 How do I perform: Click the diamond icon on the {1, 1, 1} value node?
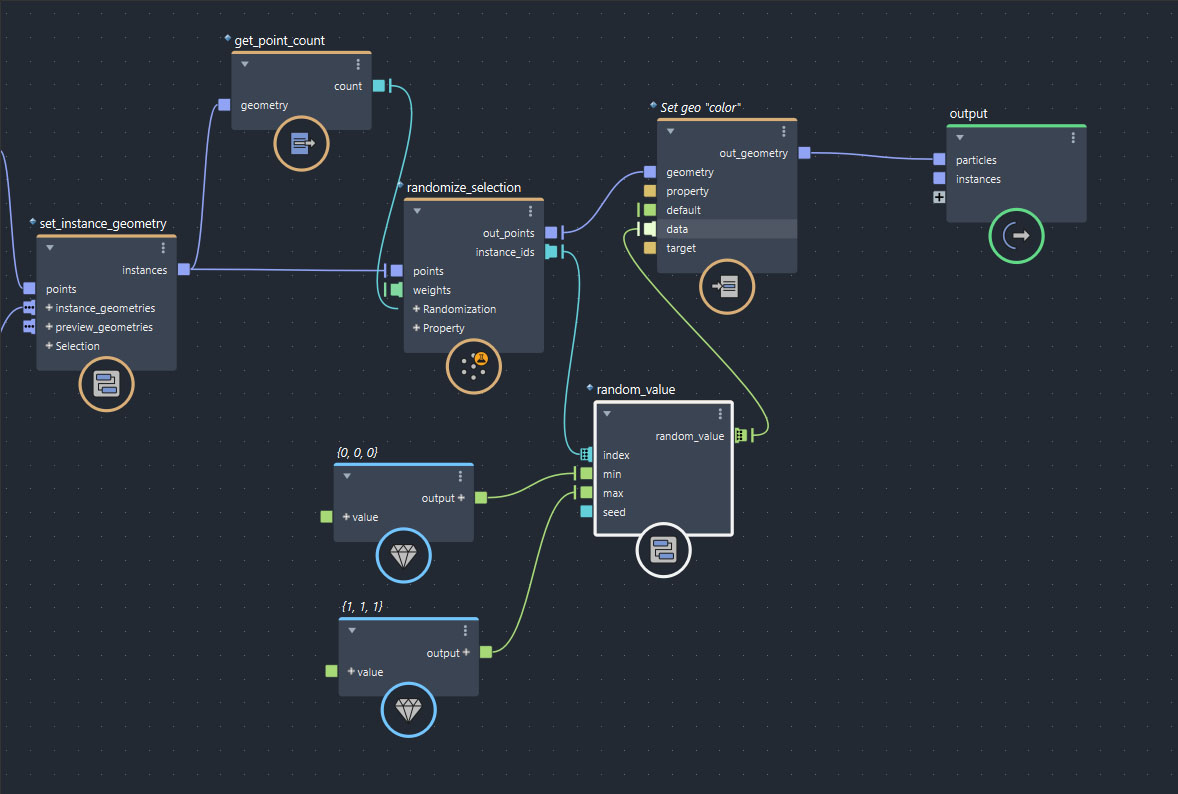408,710
